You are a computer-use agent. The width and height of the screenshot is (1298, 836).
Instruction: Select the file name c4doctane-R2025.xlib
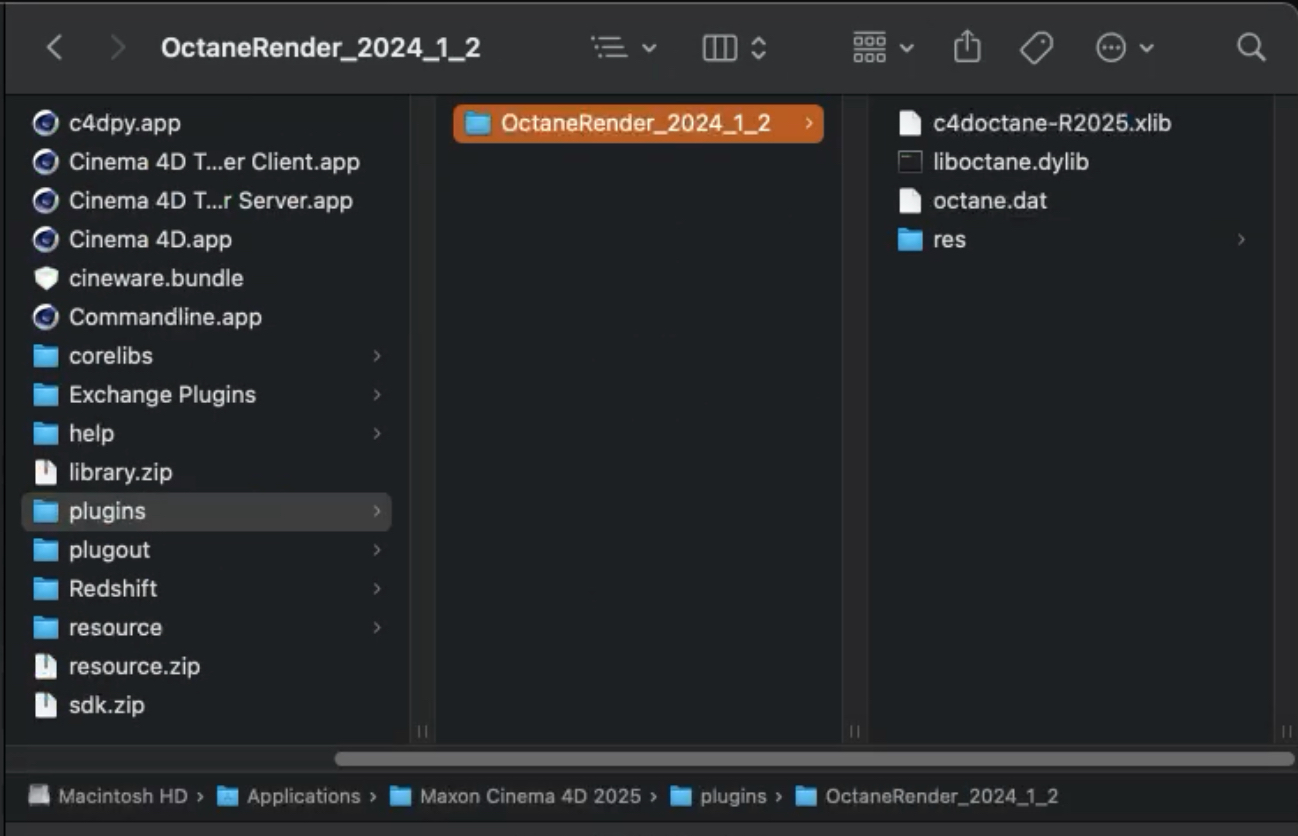(1052, 123)
